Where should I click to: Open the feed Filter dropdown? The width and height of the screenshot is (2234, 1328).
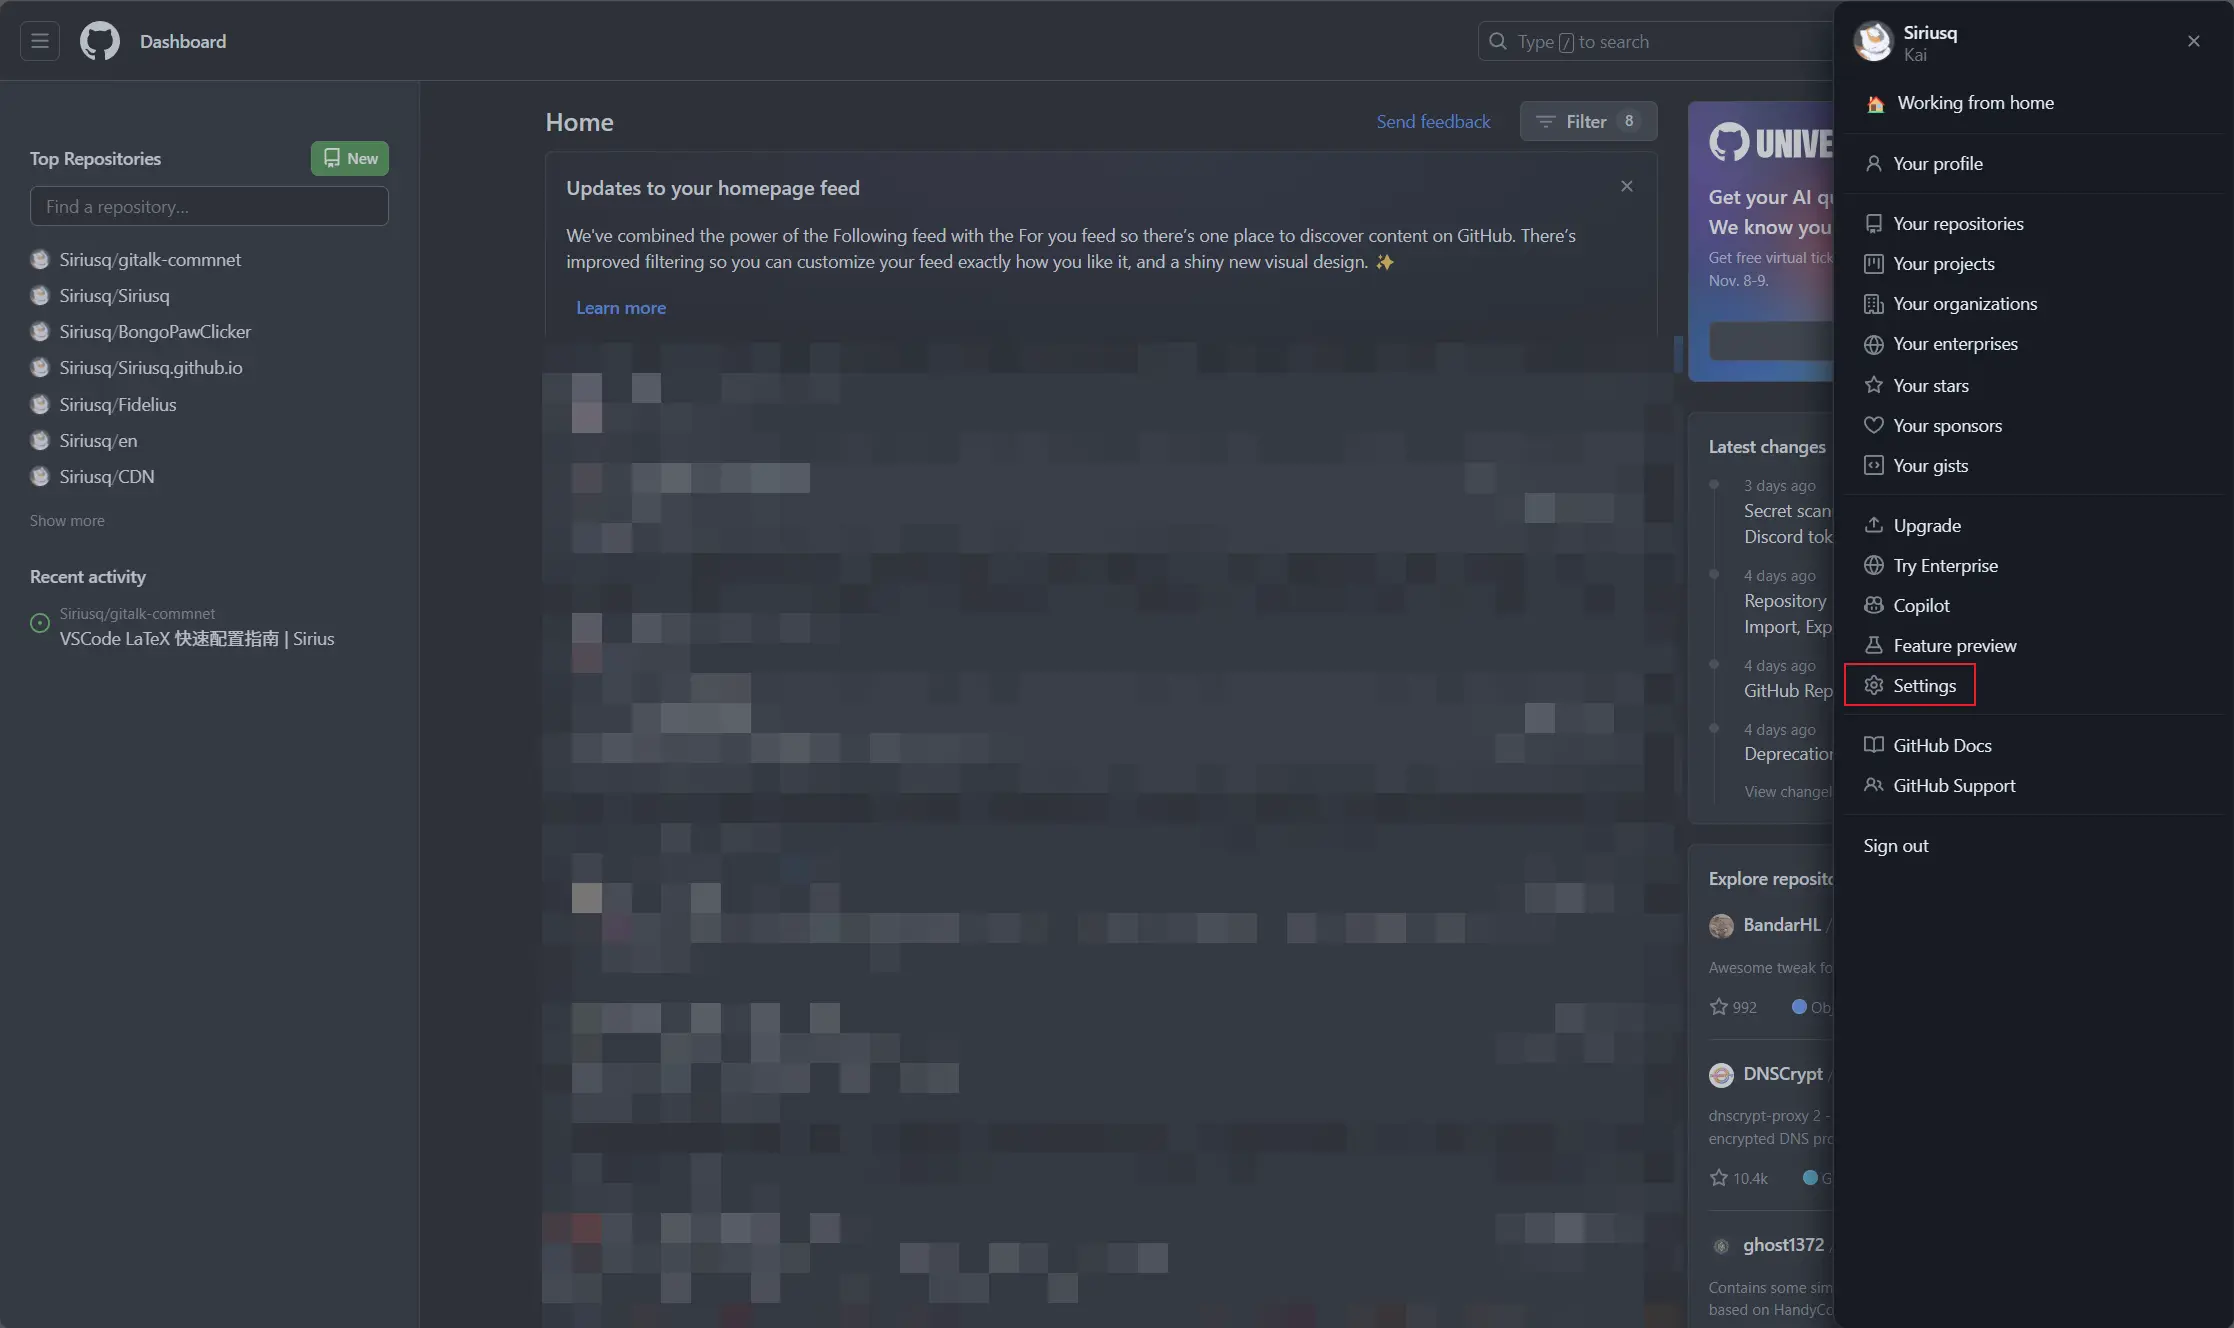point(1588,121)
